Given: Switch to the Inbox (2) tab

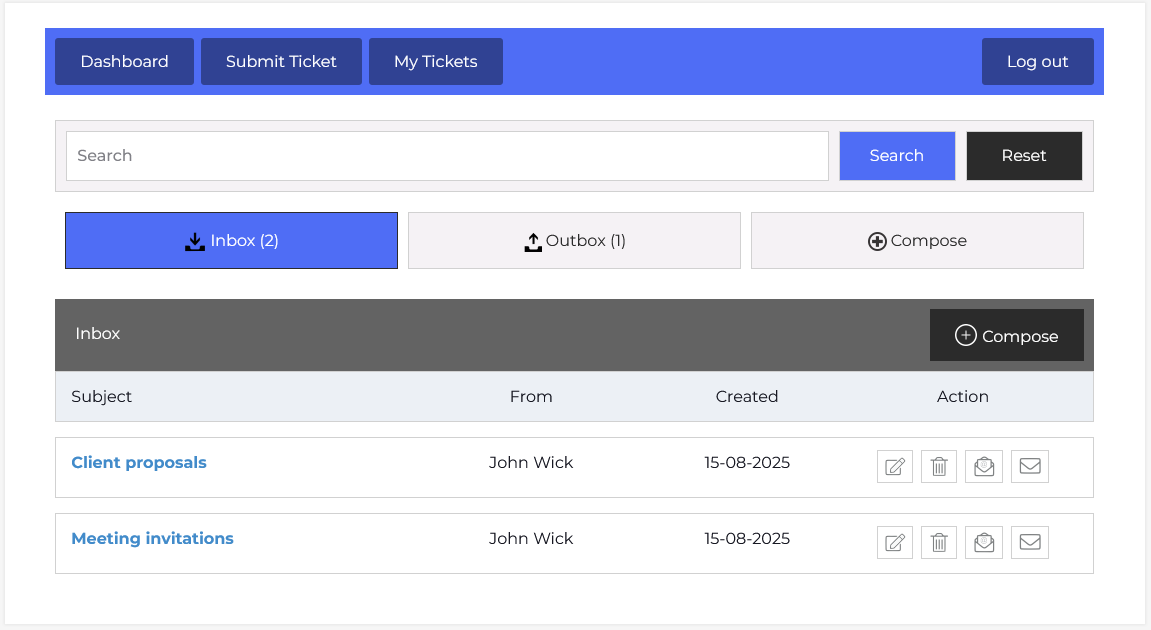Looking at the screenshot, I should [231, 241].
